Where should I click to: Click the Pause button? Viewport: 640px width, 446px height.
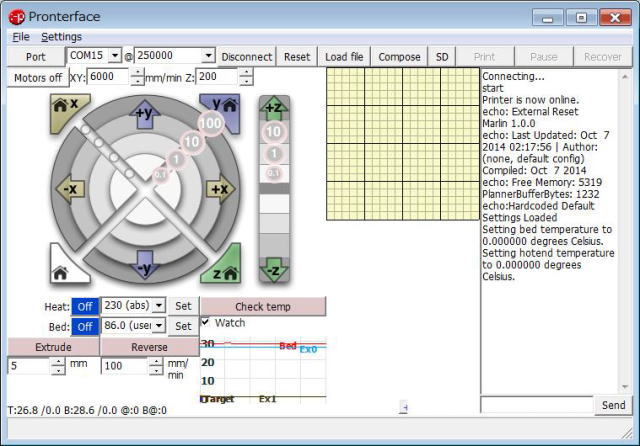(x=544, y=57)
